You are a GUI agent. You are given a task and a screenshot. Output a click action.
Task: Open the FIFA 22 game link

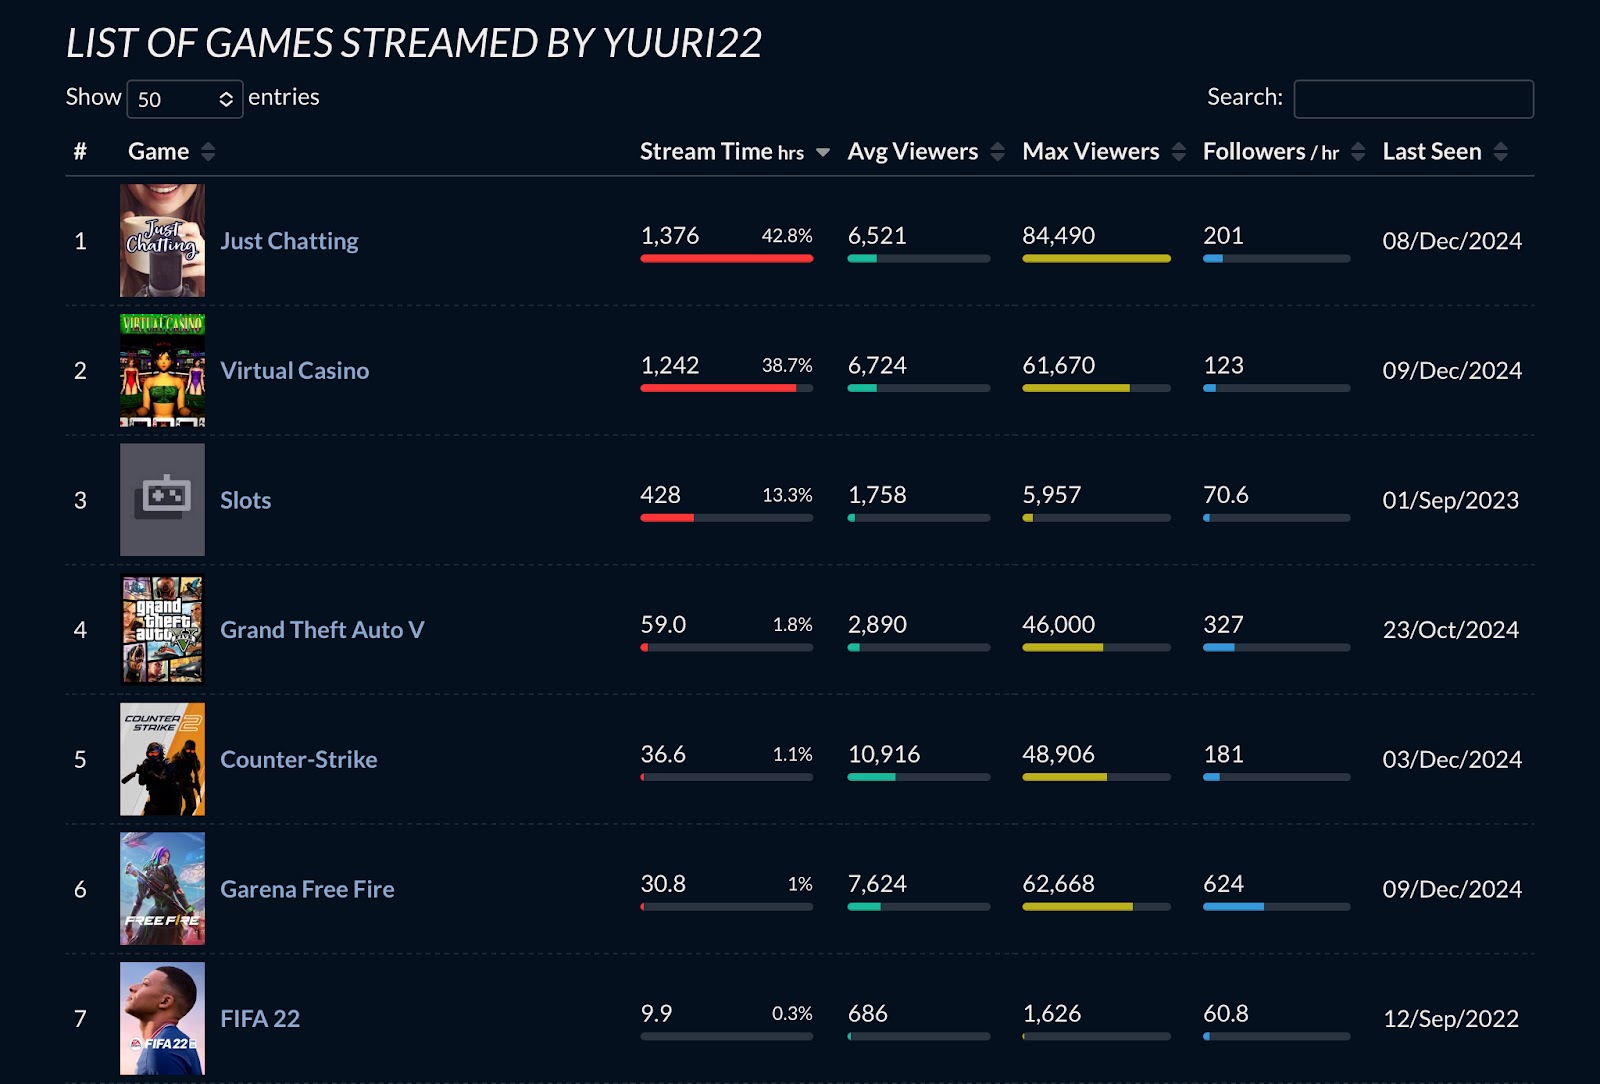pos(260,1019)
